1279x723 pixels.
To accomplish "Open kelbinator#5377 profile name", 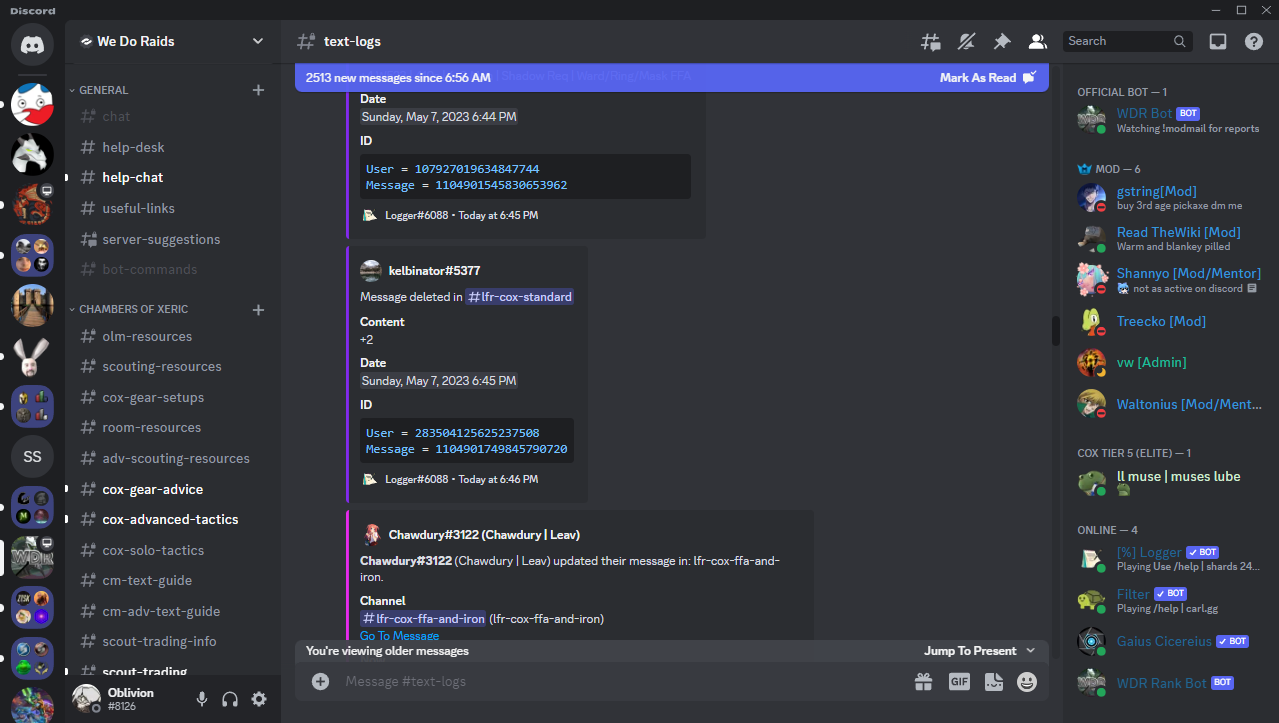I will click(435, 271).
